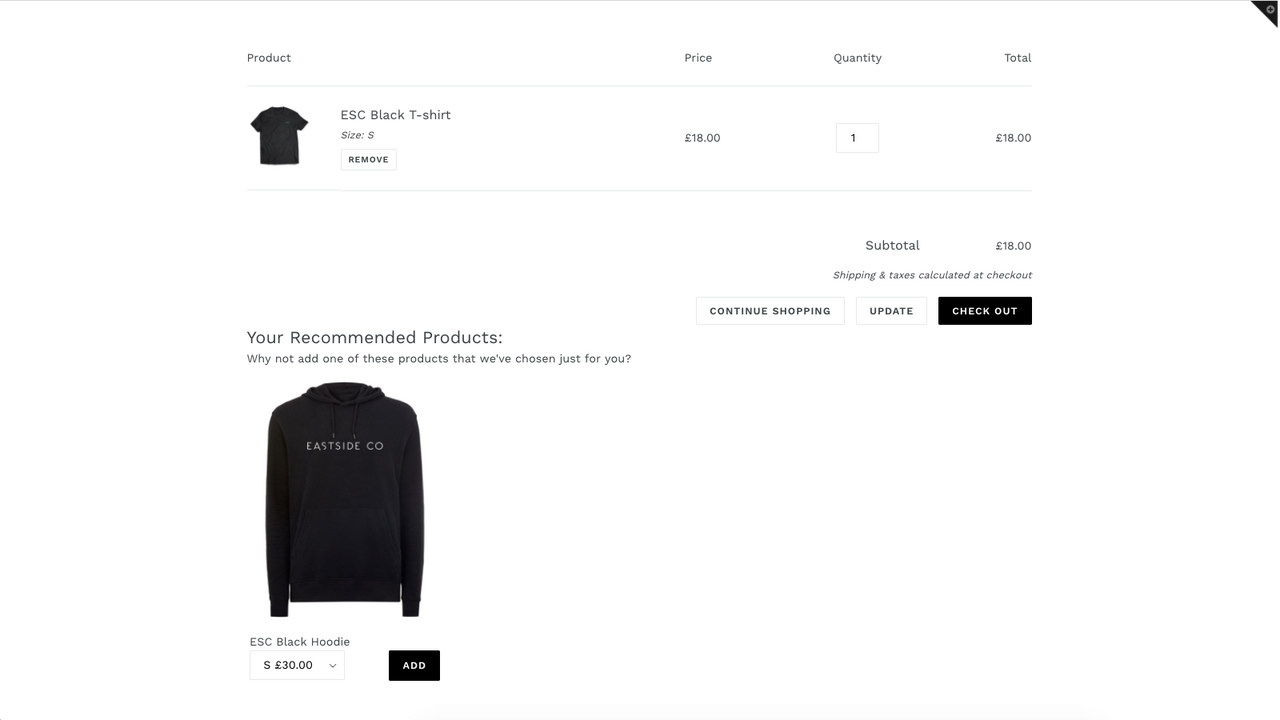This screenshot has width=1280, height=720.
Task: Open the theme settings gear icon
Action: coord(1270,10)
